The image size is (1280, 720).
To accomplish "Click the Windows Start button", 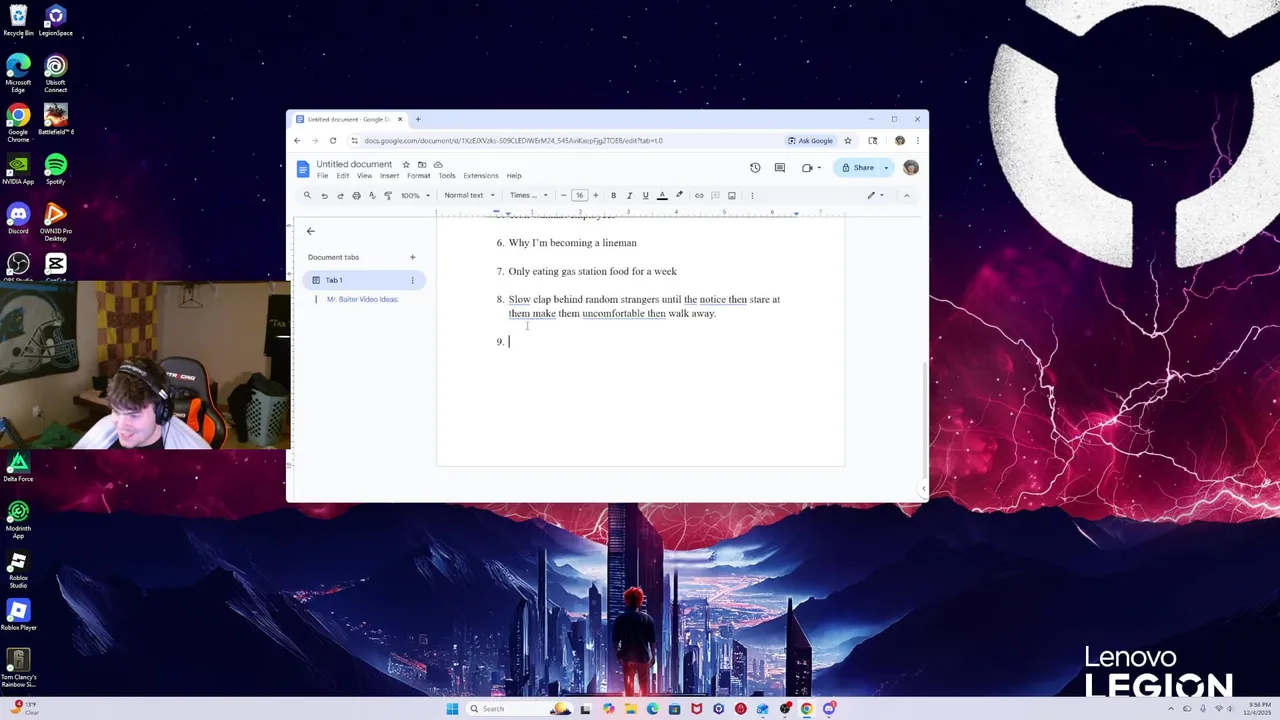I will click(452, 709).
